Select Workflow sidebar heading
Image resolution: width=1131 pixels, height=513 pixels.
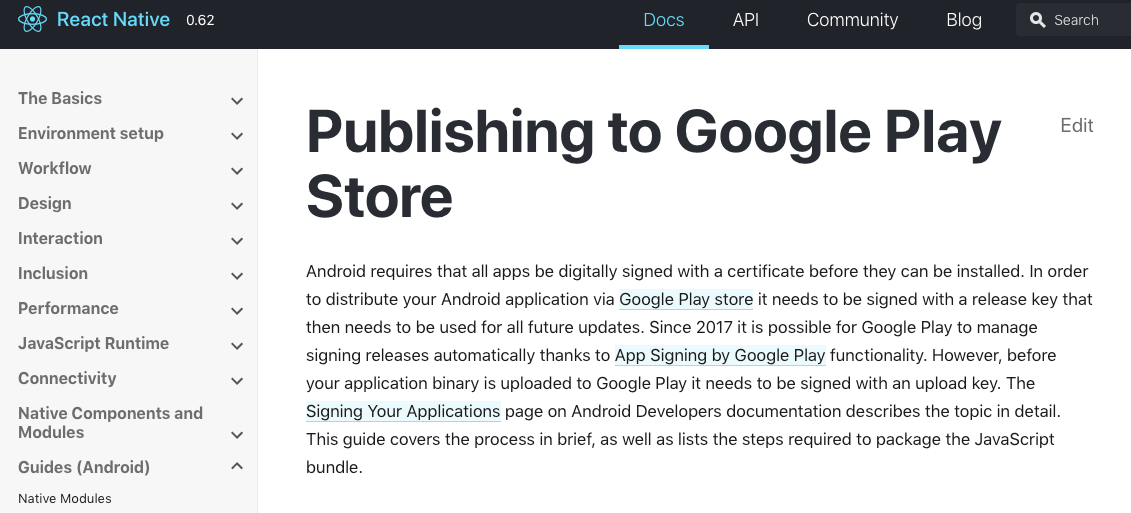(55, 168)
